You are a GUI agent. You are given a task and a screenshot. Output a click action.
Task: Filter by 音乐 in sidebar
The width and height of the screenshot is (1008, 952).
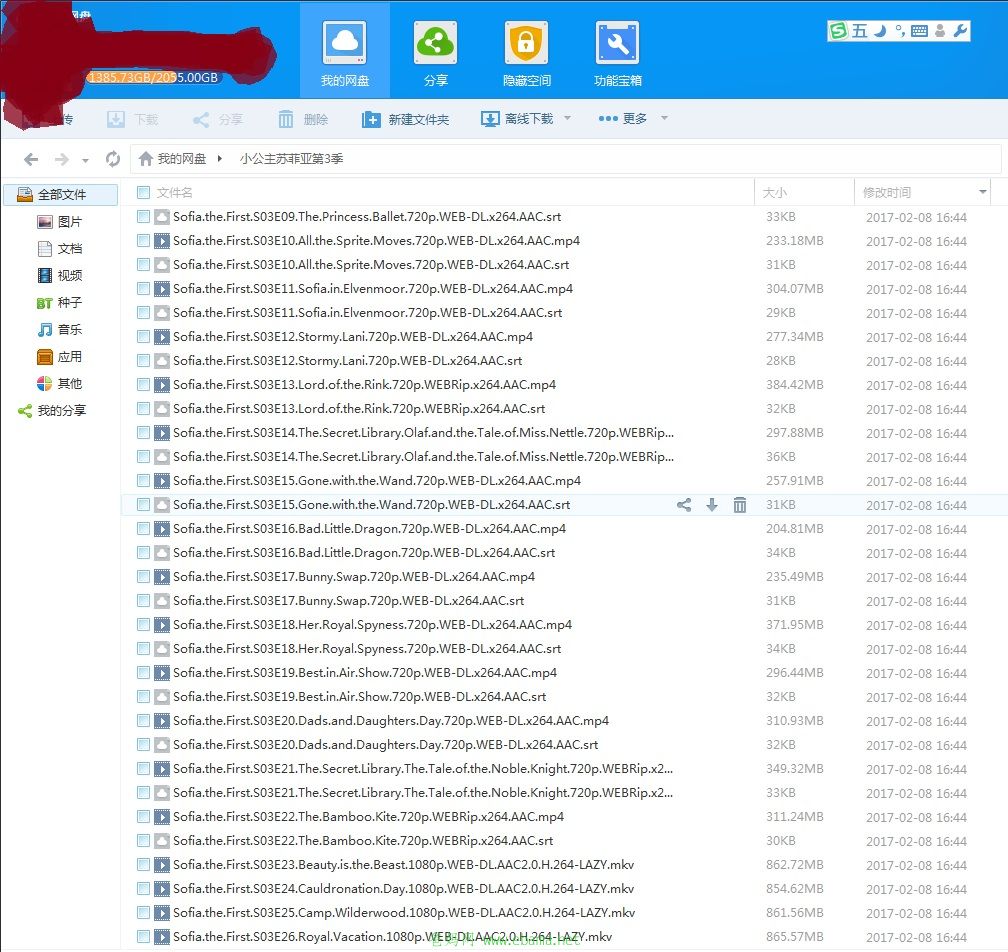(60, 330)
